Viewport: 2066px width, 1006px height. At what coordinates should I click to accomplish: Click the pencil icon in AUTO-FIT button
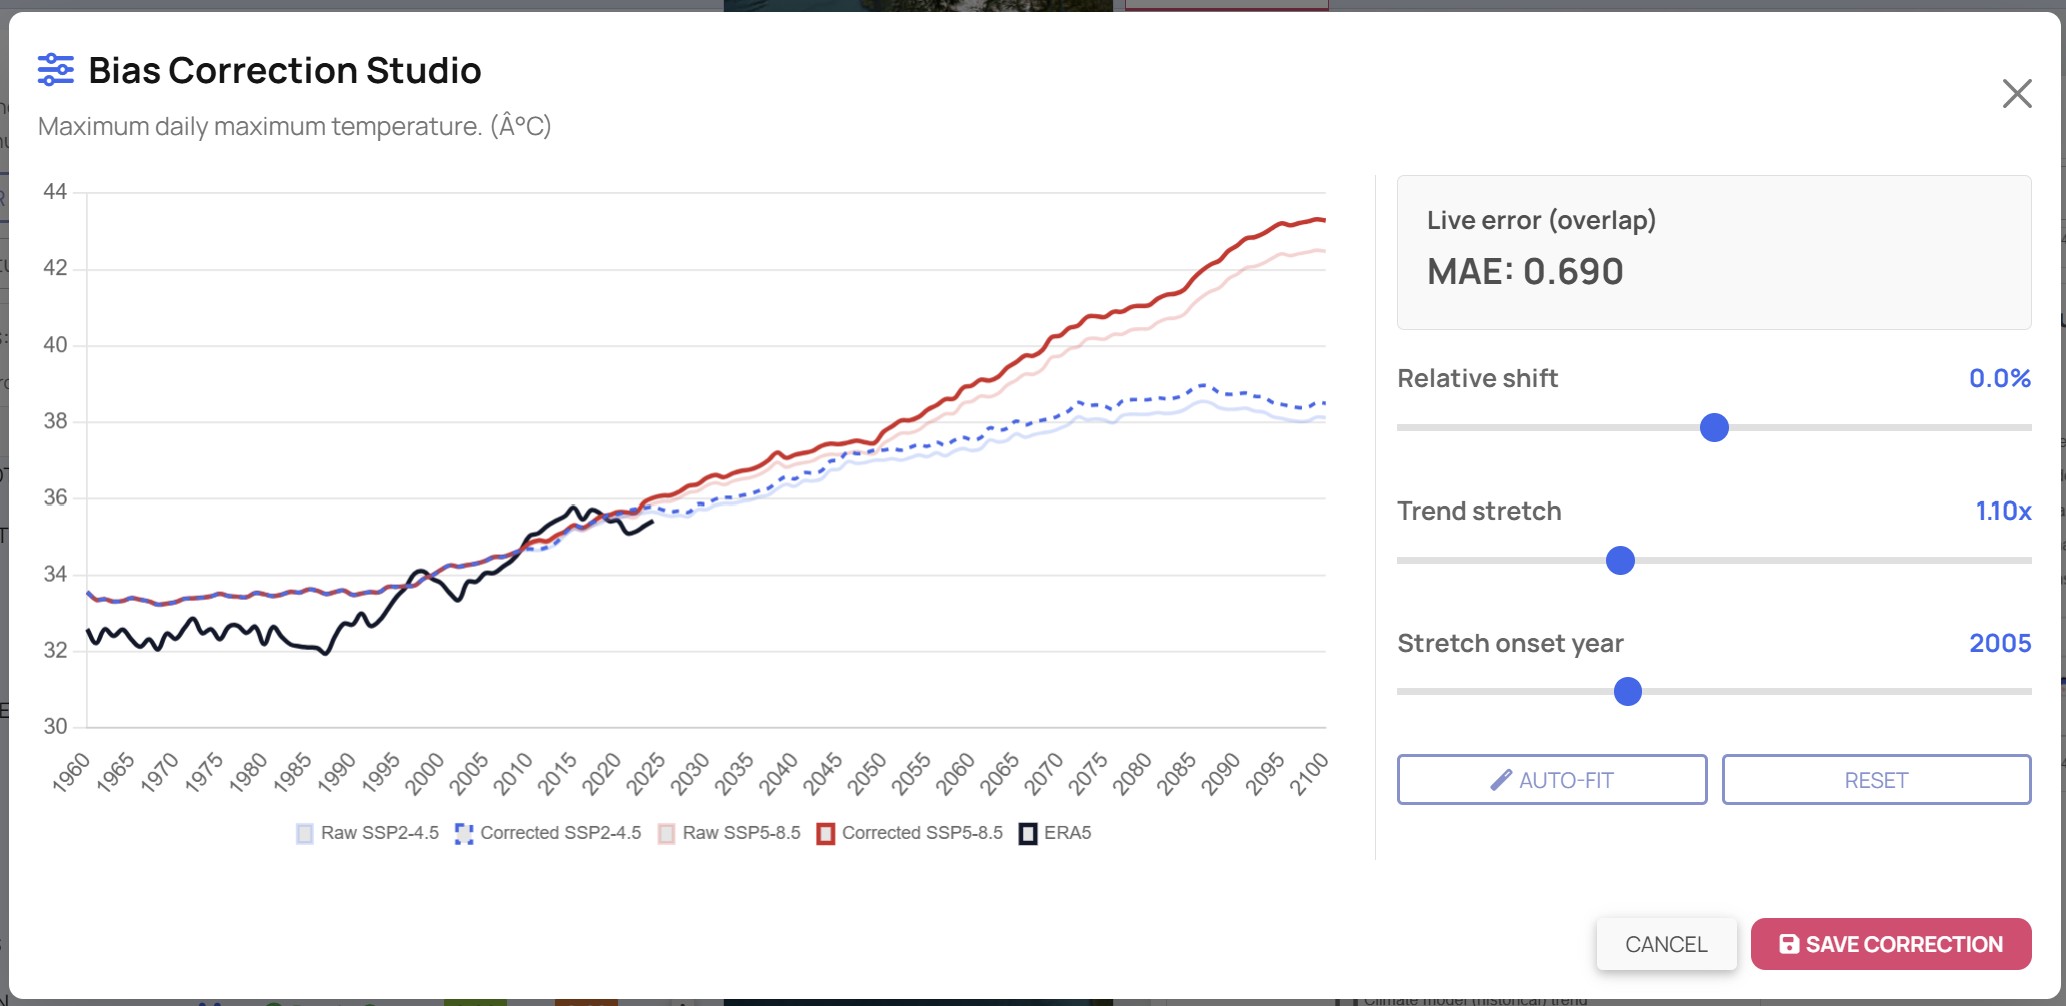click(x=1501, y=780)
